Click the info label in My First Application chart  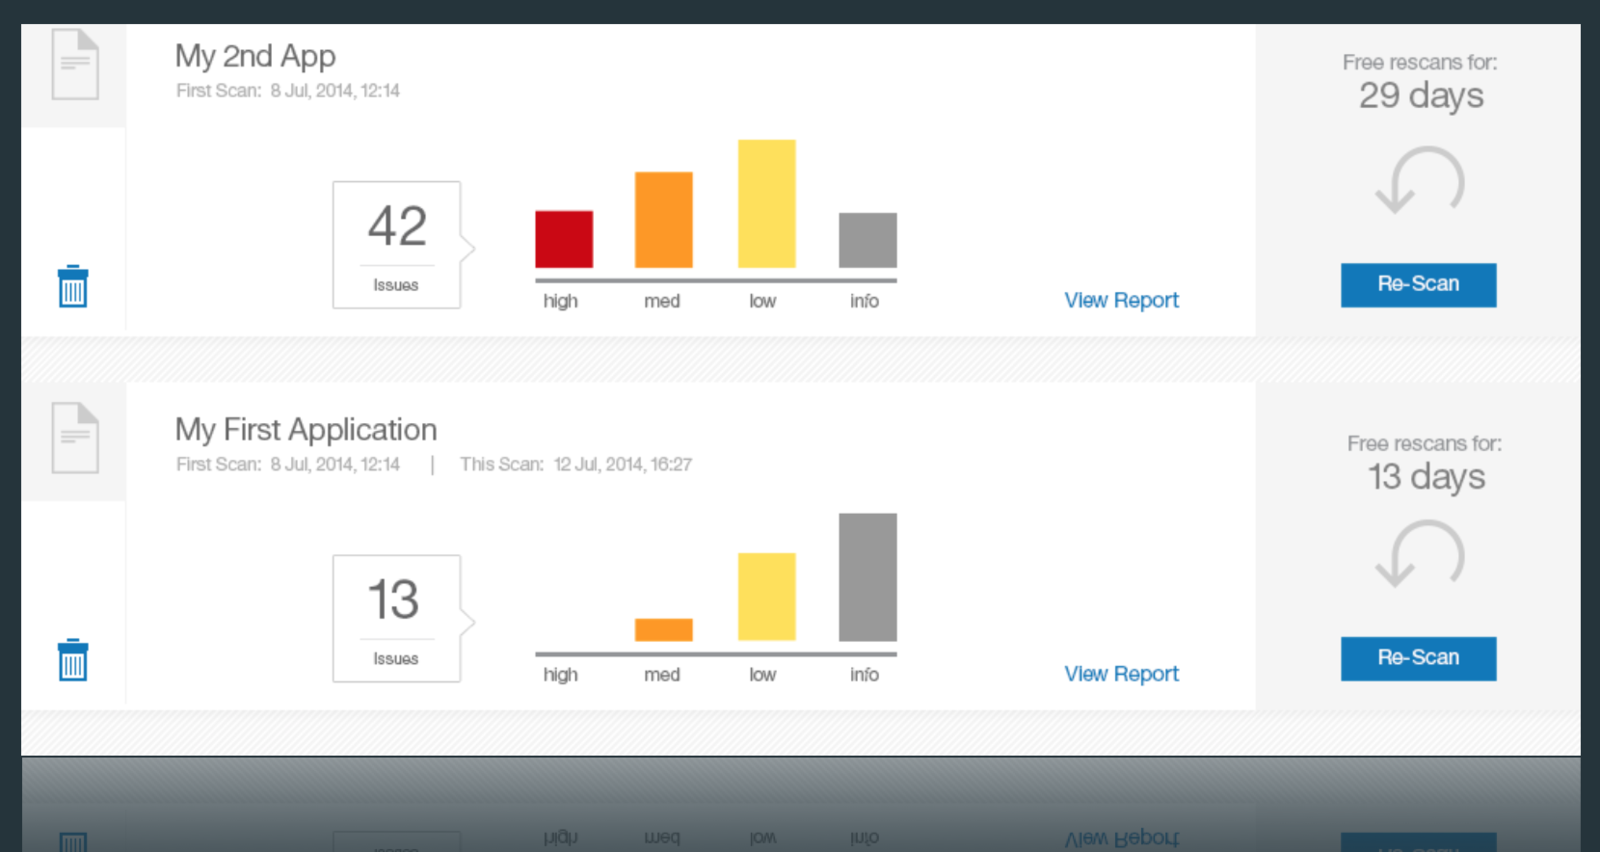865,675
